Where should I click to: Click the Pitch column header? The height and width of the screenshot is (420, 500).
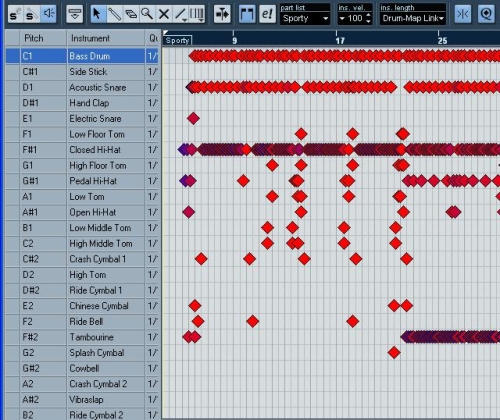43,38
